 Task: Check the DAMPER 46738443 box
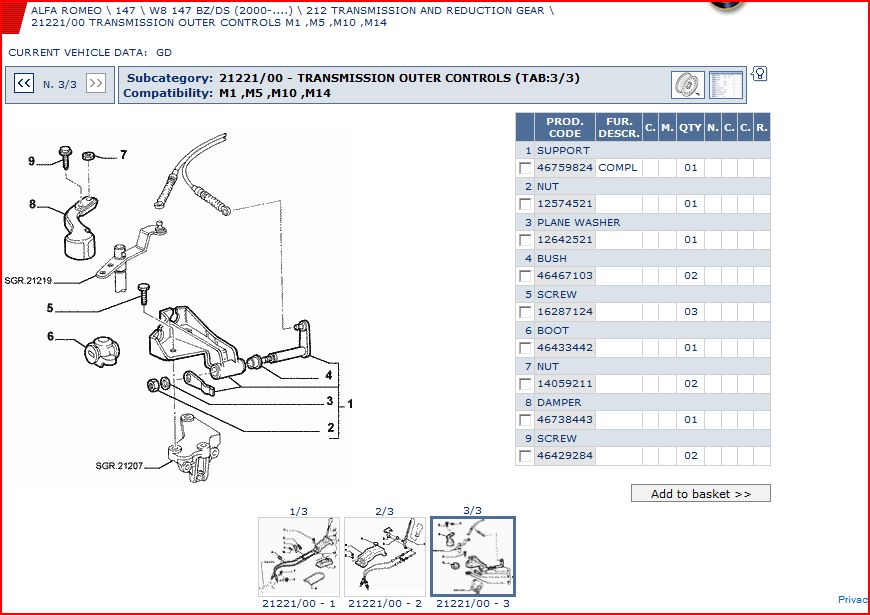click(525, 420)
